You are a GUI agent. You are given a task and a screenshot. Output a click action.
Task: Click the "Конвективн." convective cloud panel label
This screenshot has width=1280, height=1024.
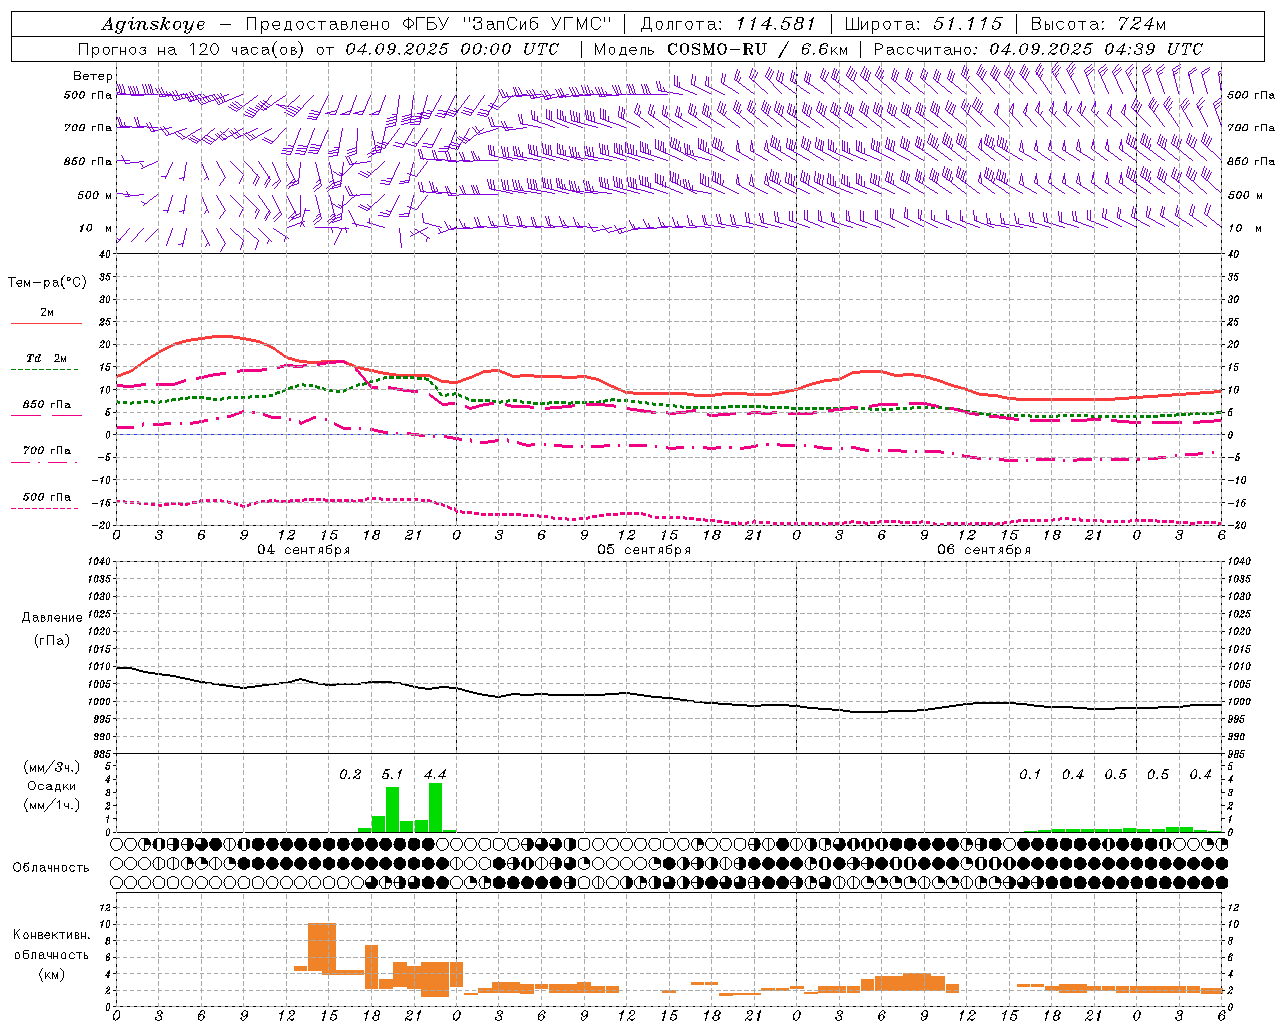51,935
